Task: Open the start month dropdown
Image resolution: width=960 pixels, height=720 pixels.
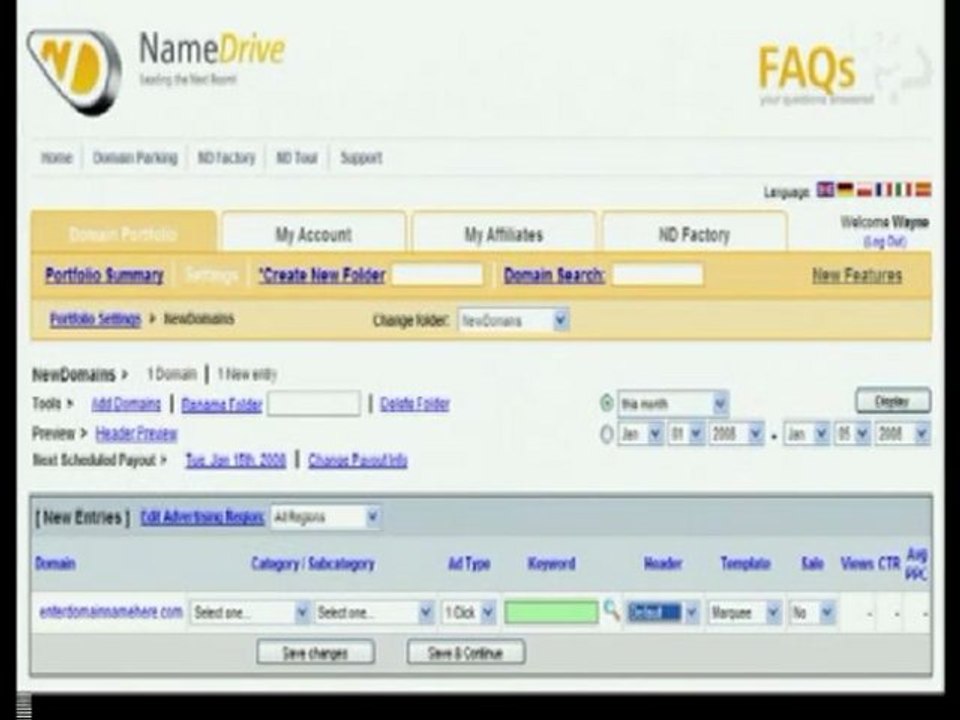Action: 640,434
